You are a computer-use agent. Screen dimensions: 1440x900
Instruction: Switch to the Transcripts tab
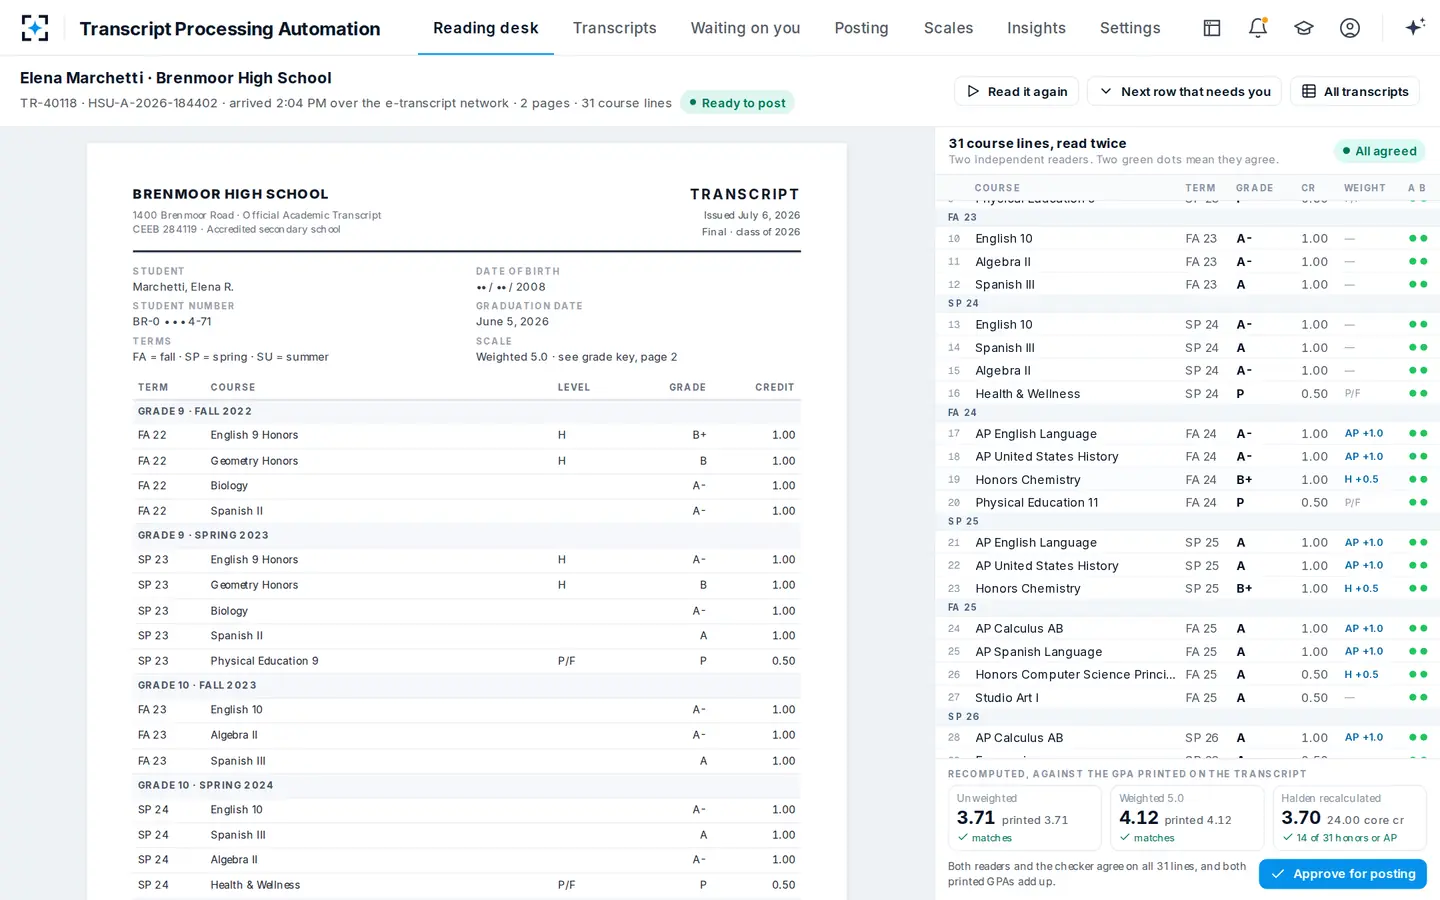click(615, 28)
